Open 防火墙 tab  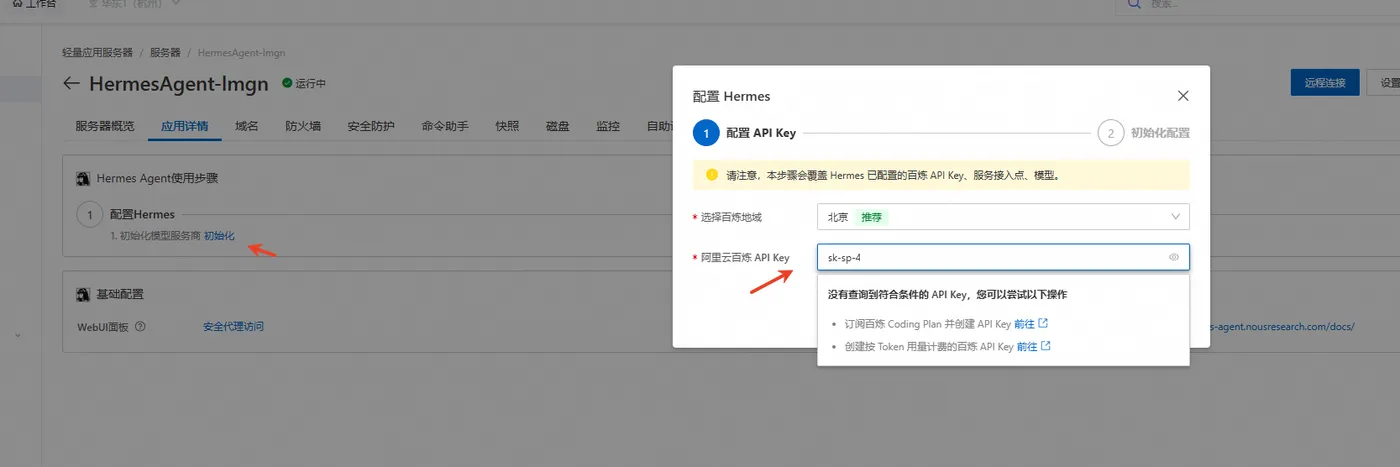pos(303,126)
